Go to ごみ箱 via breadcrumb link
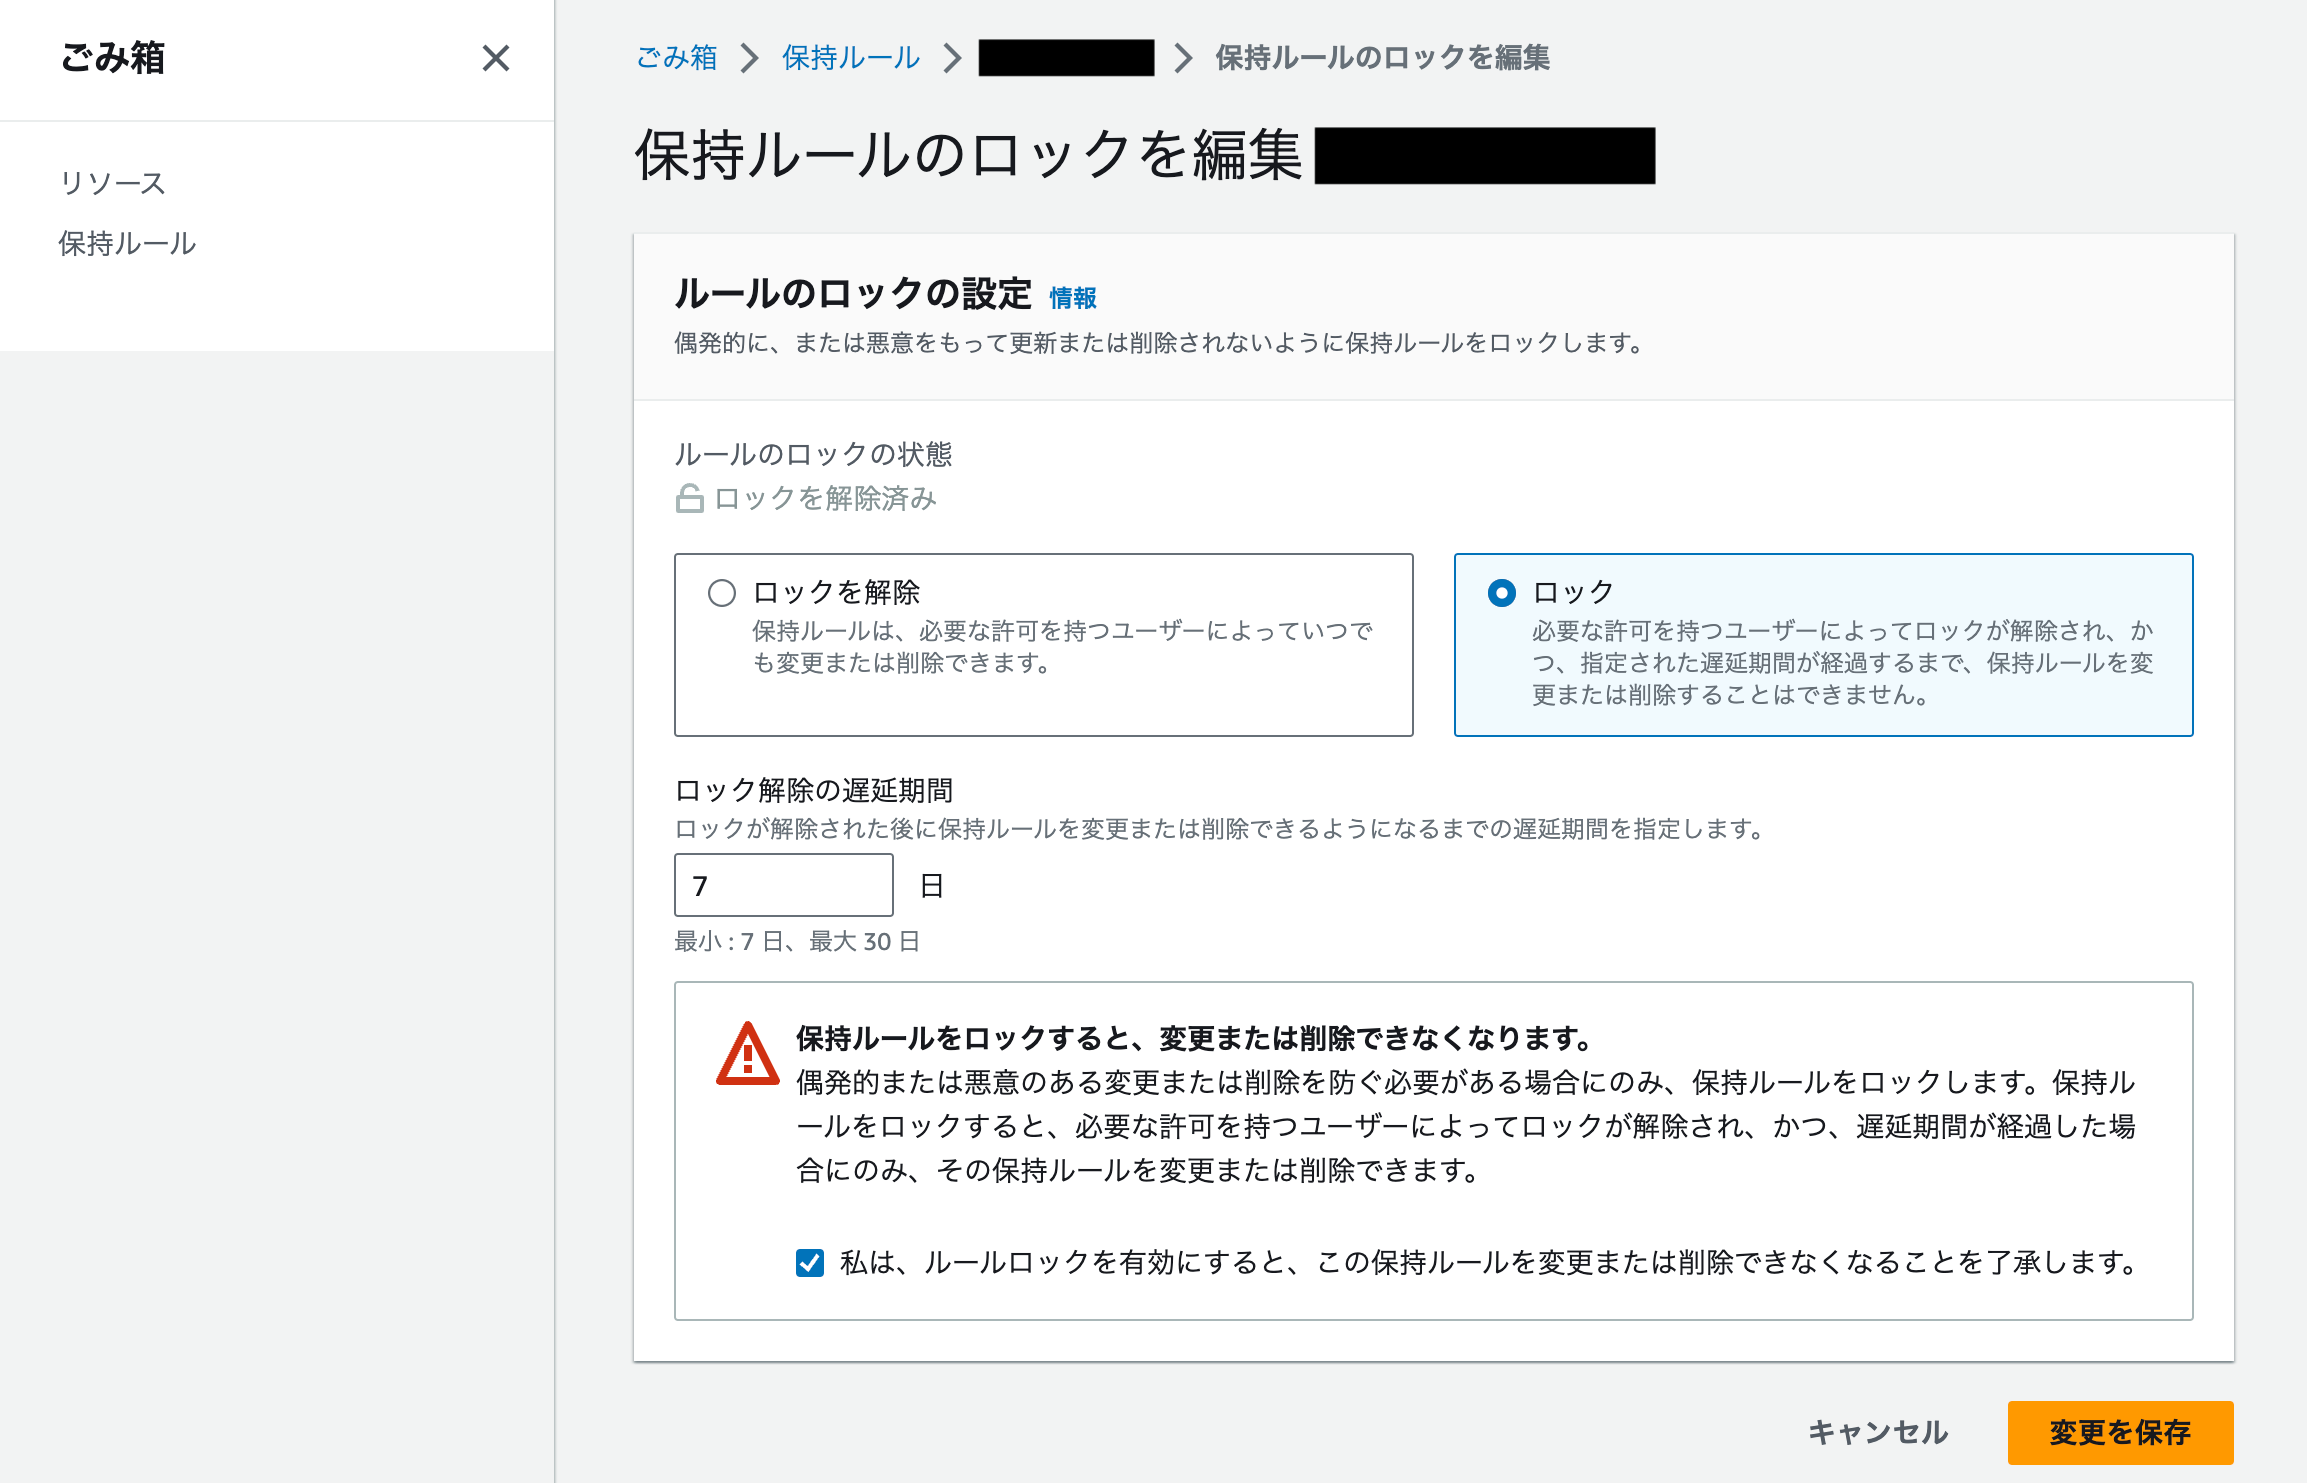This screenshot has width=2307, height=1483. click(x=677, y=58)
